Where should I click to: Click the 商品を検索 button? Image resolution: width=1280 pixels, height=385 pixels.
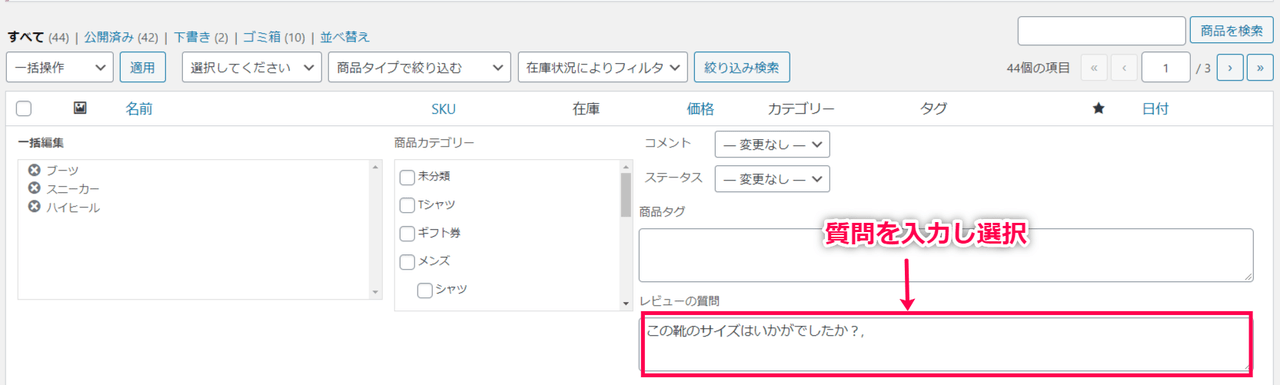point(1231,30)
